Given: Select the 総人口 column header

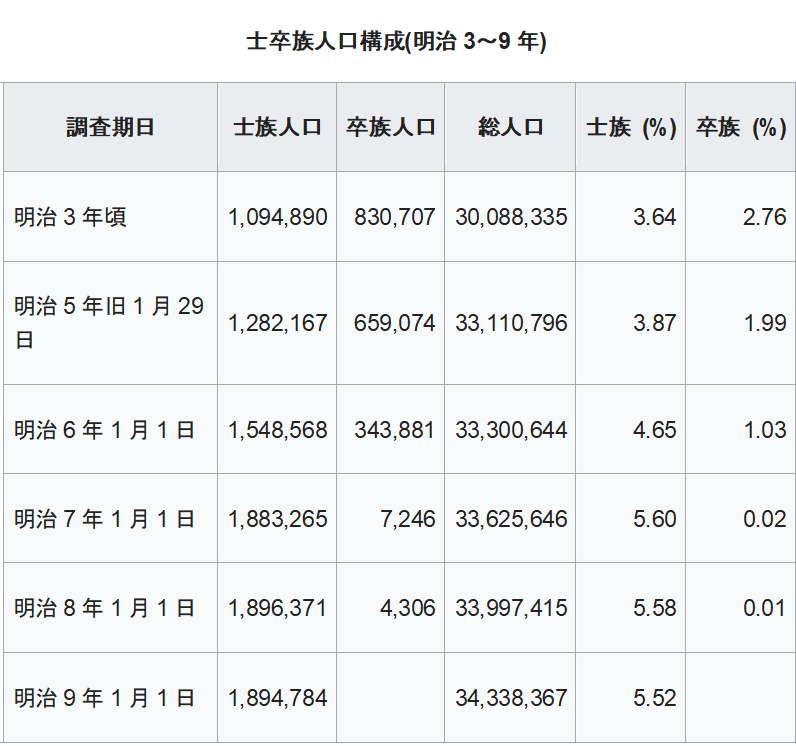Looking at the screenshot, I should [510, 128].
